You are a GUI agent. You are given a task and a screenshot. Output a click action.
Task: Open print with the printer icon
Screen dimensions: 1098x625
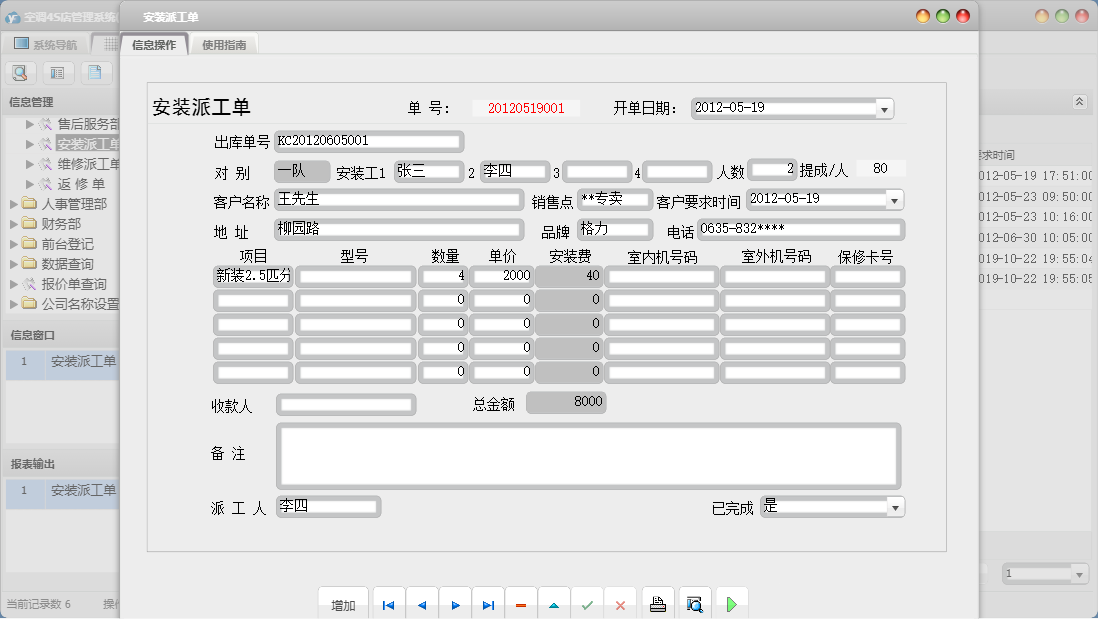pos(655,603)
